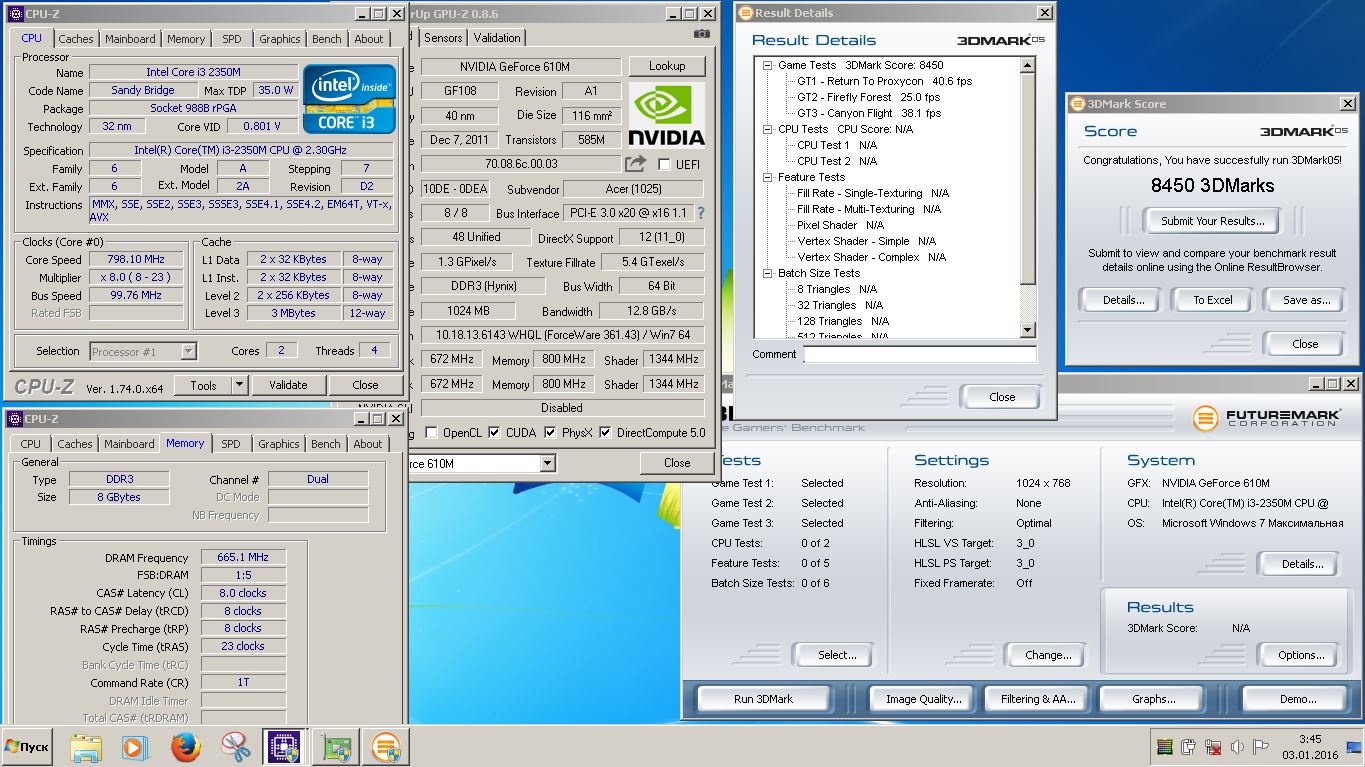Open the Start menu (Пуск) button
Viewport: 1365px width, 767px height.
pyautogui.click(x=27, y=746)
